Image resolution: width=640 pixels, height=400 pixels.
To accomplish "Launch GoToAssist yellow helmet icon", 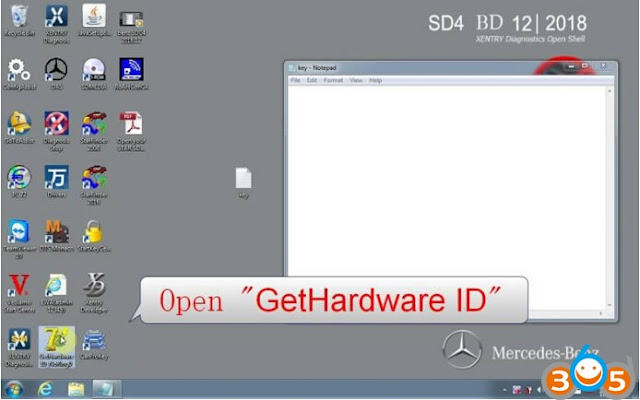I will [19, 127].
